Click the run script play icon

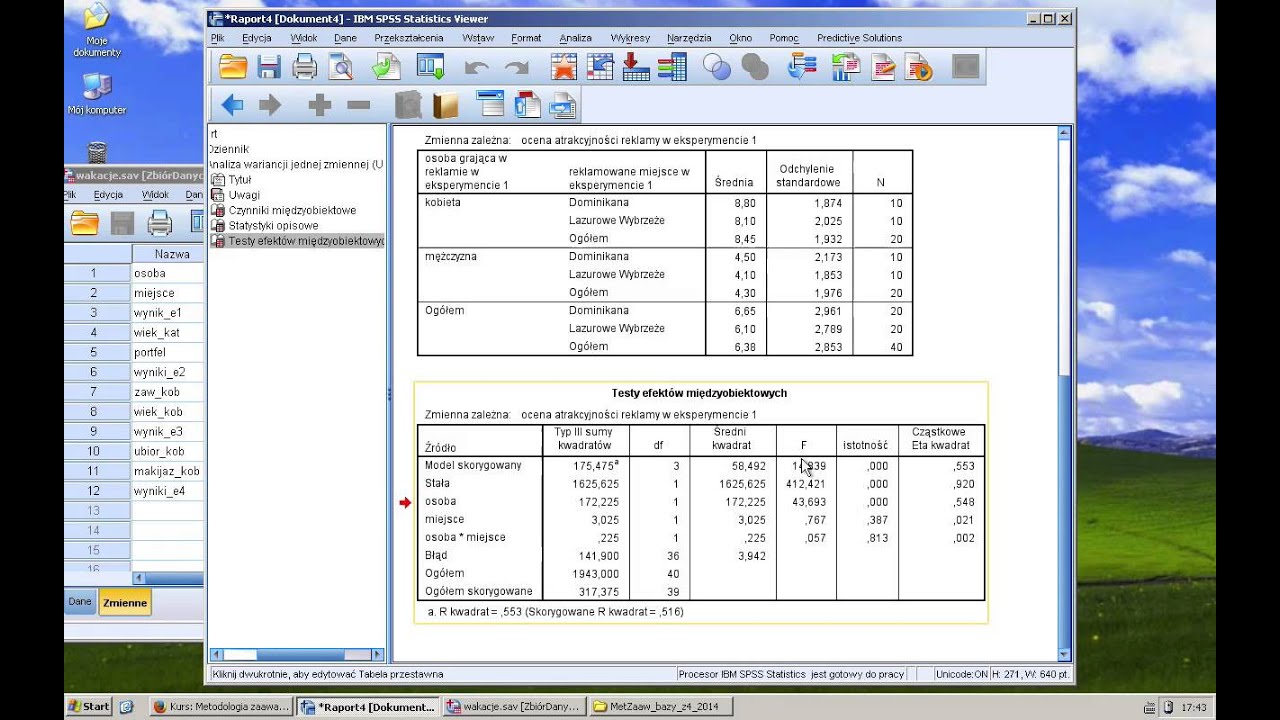pyautogui.click(x=918, y=67)
